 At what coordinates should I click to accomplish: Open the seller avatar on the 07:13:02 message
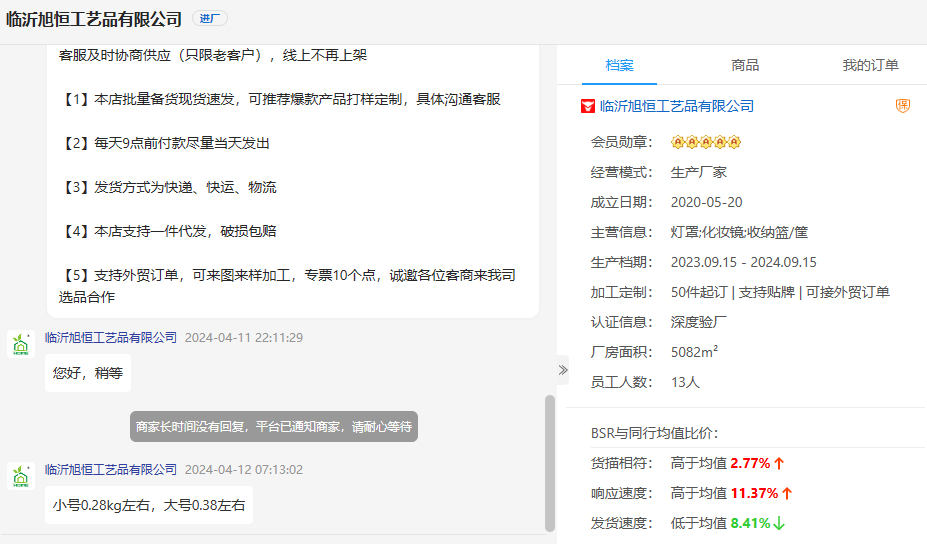21,476
